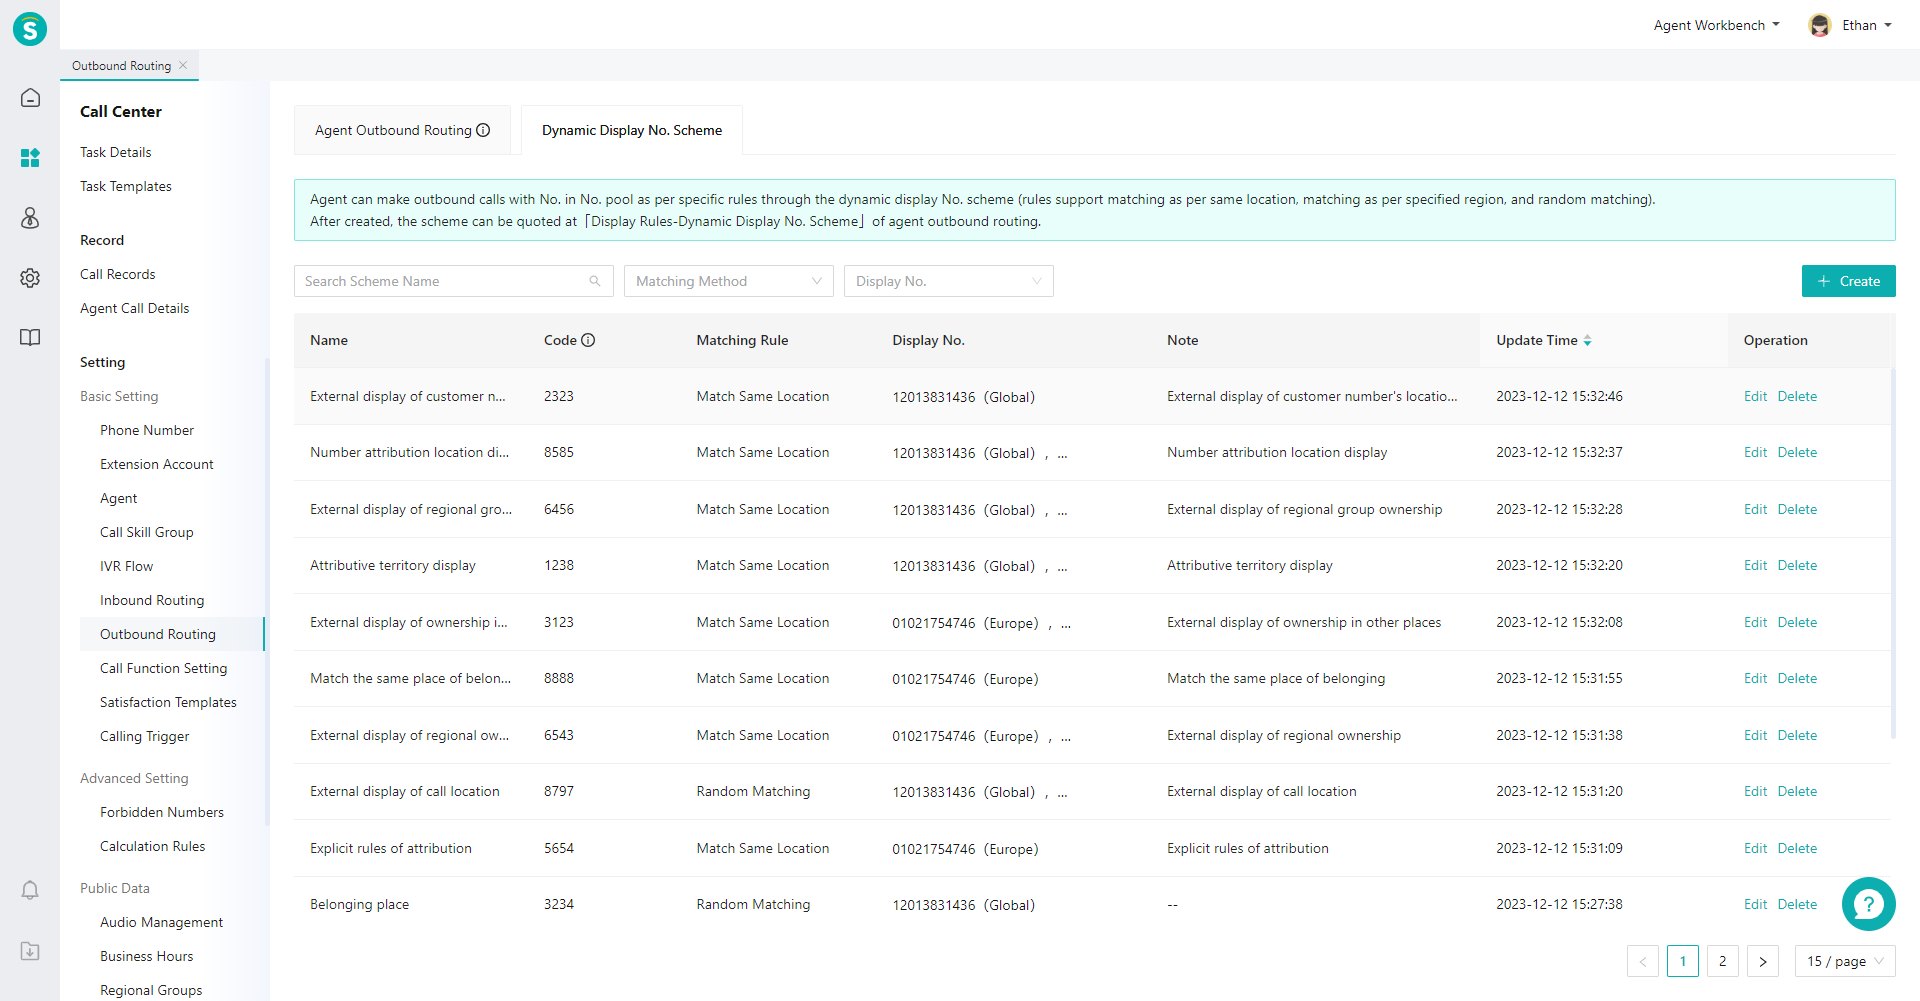This screenshot has width=1920, height=1001.
Task: Go to page 2
Action: [x=1723, y=961]
